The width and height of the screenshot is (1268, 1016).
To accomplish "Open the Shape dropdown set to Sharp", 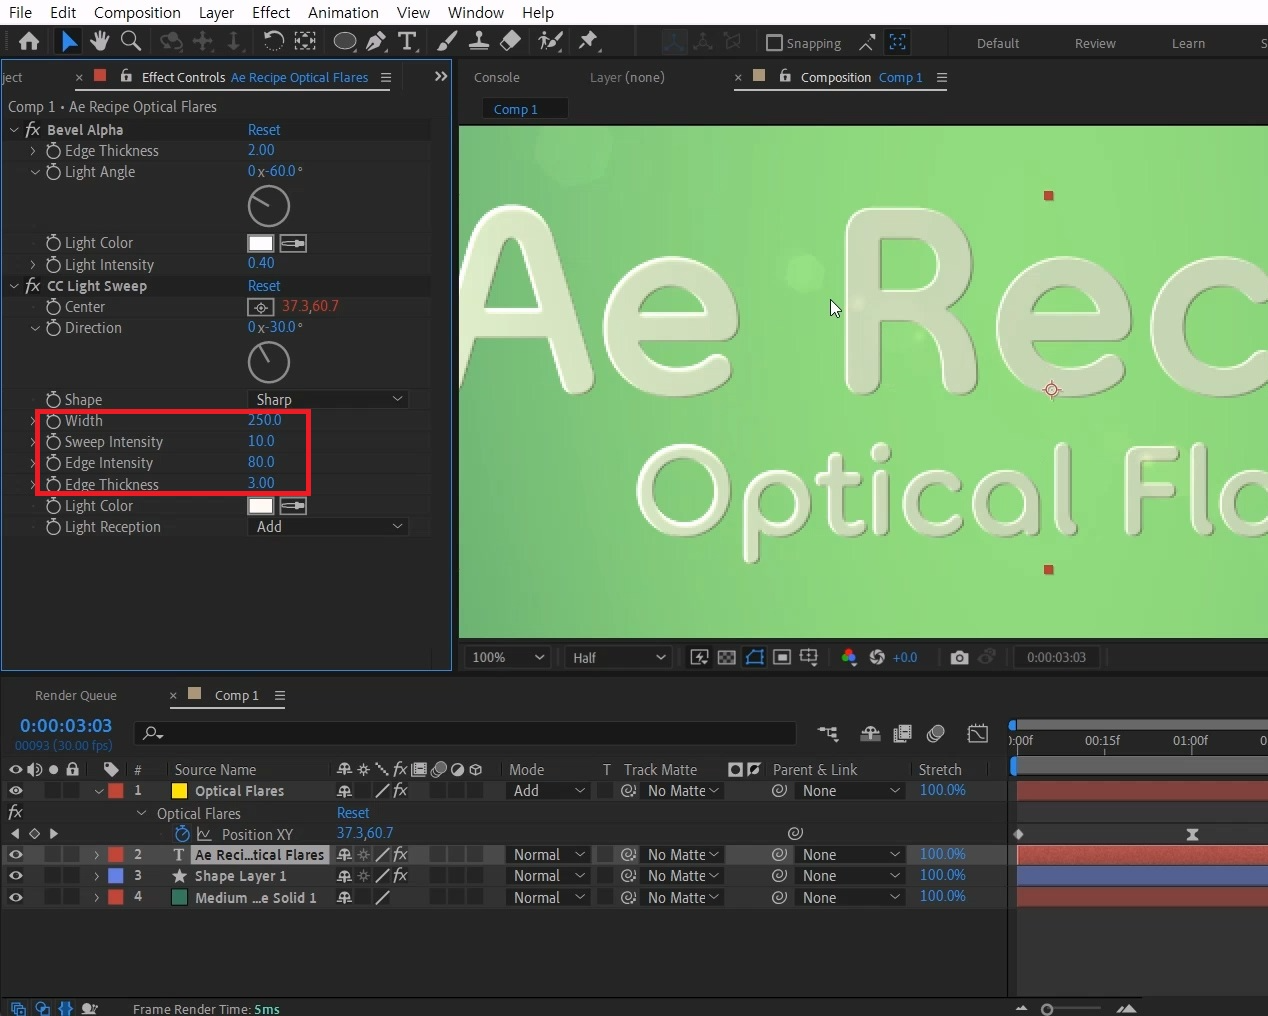I will click(327, 399).
